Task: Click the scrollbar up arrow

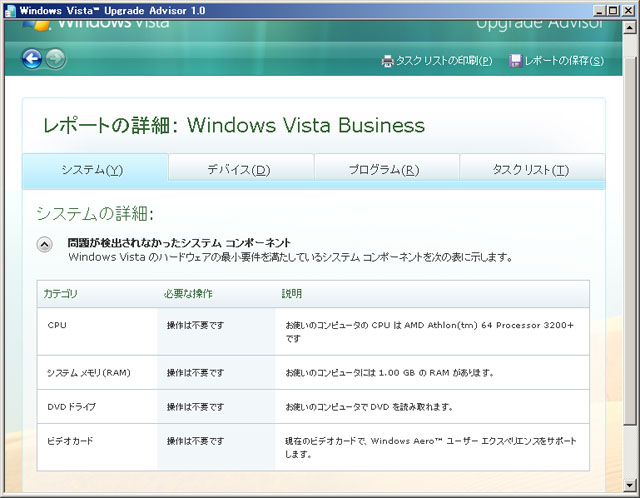Action: coord(629,28)
